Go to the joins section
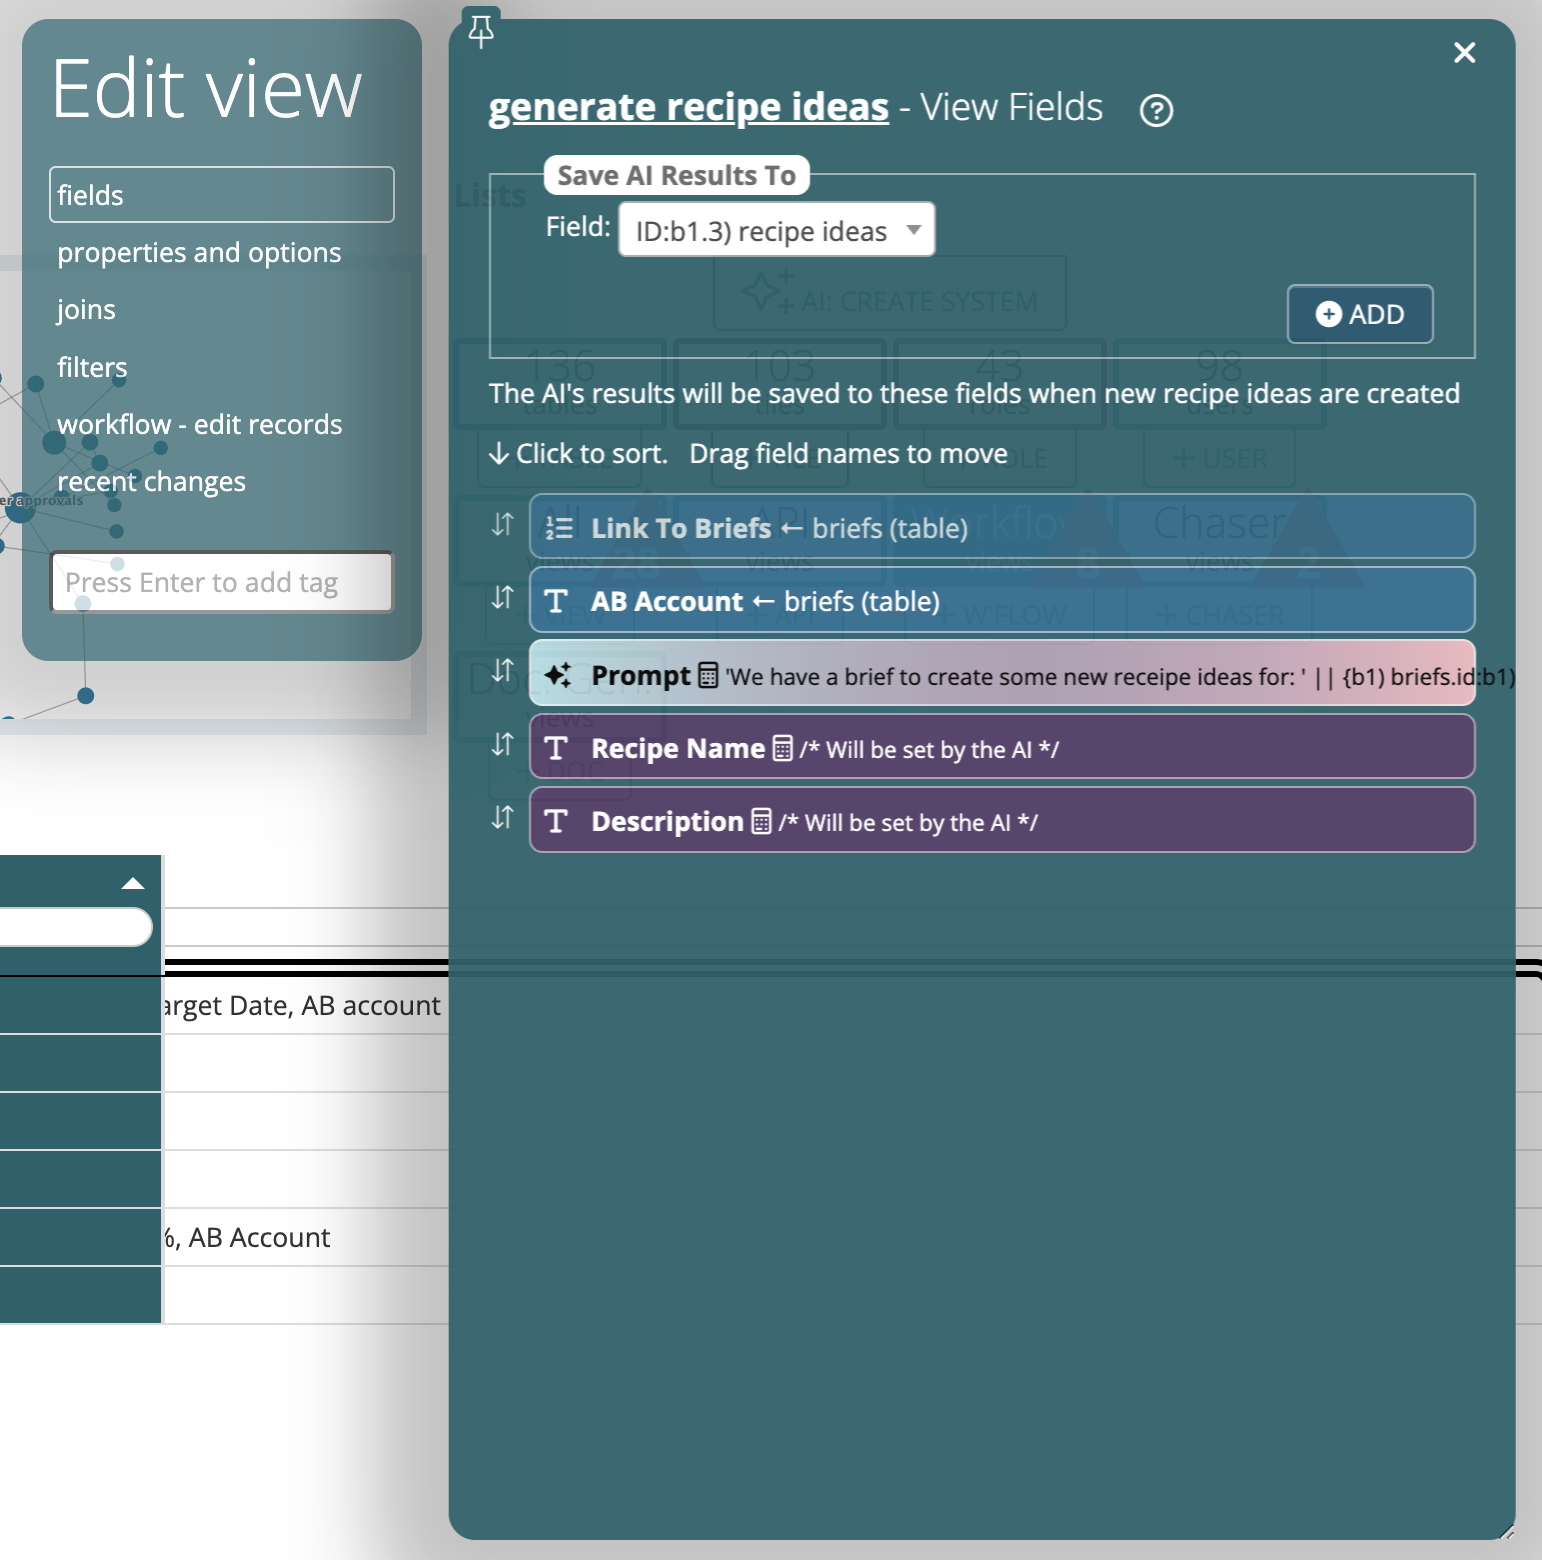 tap(86, 310)
